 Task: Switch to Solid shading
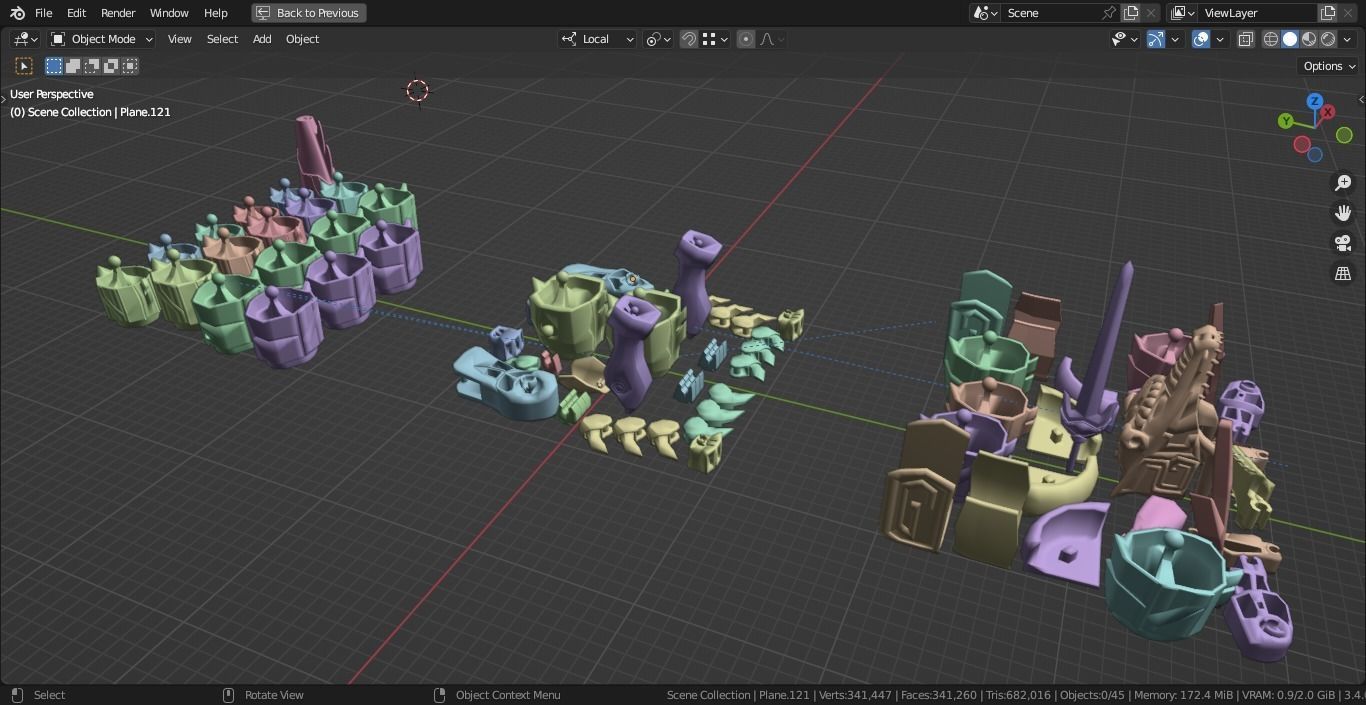1290,39
